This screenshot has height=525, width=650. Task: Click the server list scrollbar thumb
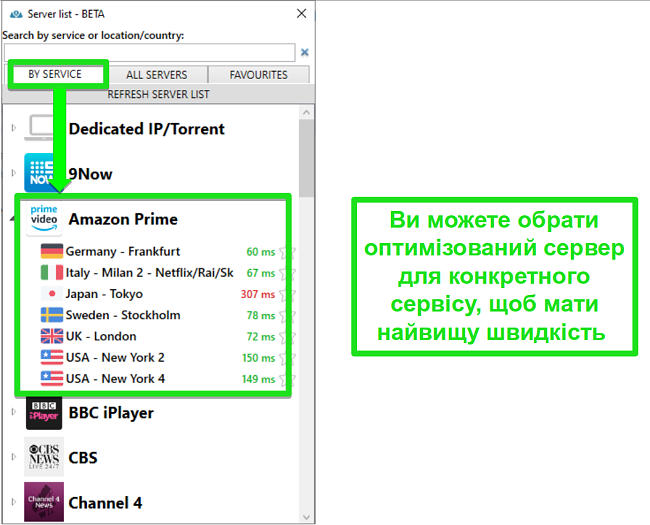pyautogui.click(x=306, y=158)
